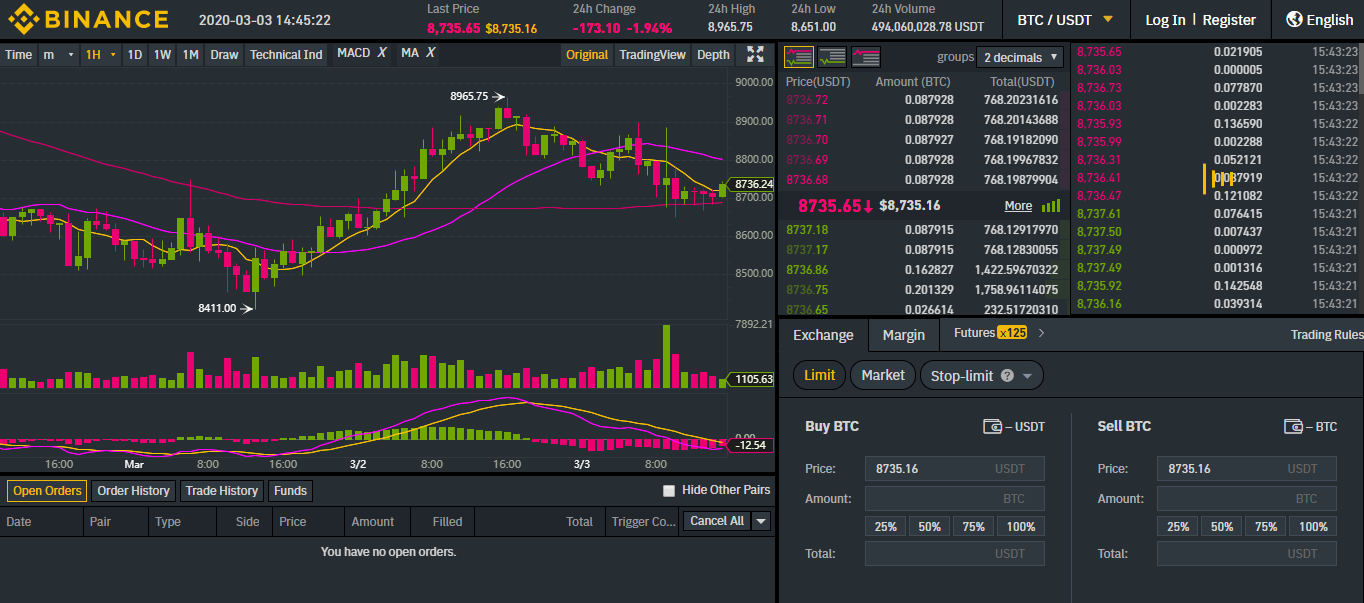Click the Cancel All button
The width and height of the screenshot is (1364, 603).
716,521
